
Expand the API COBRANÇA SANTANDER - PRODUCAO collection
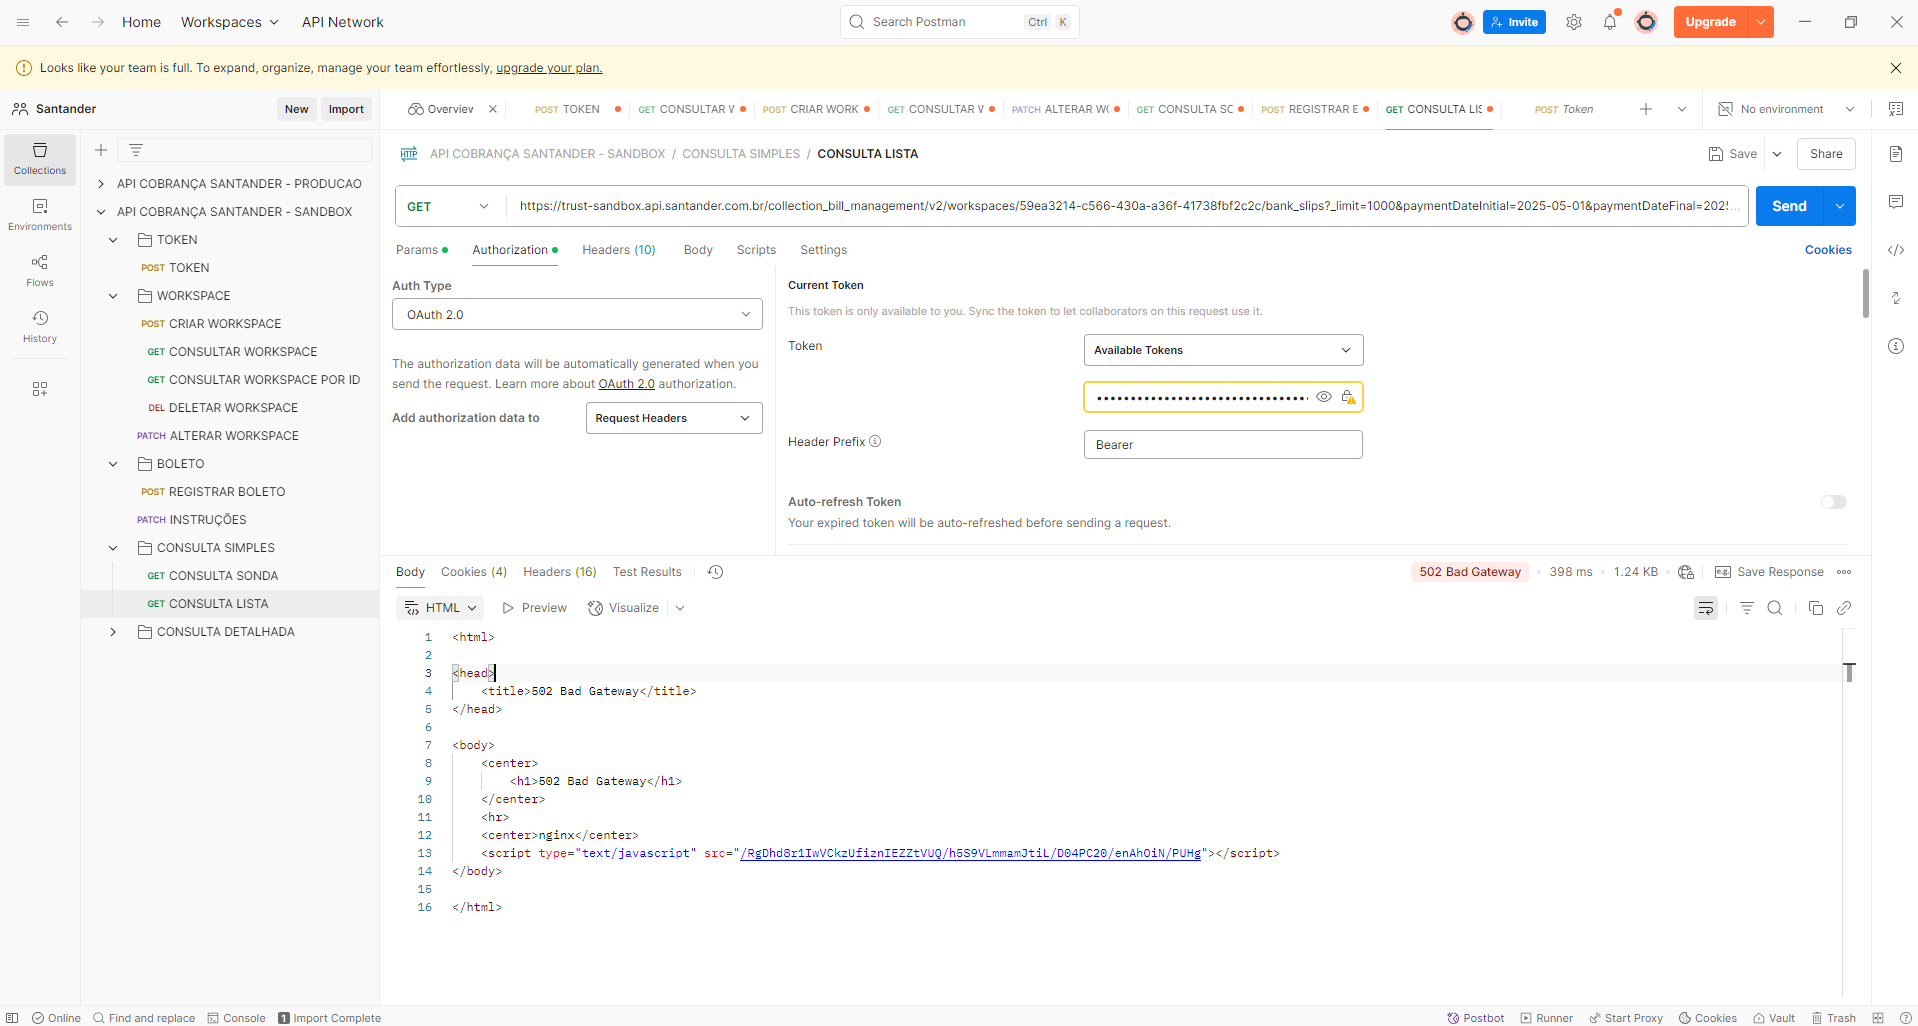101,184
